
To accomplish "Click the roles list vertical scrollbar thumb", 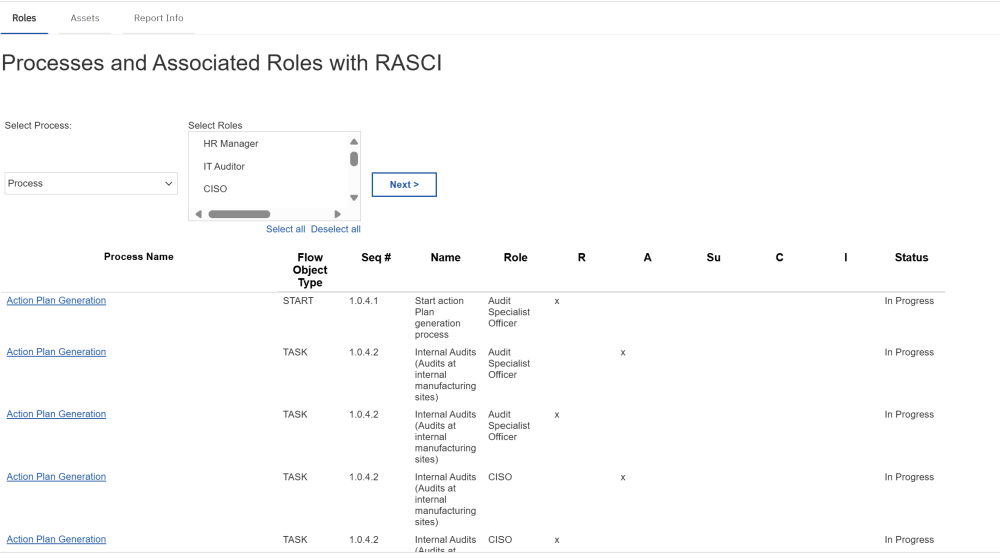I will [x=354, y=158].
